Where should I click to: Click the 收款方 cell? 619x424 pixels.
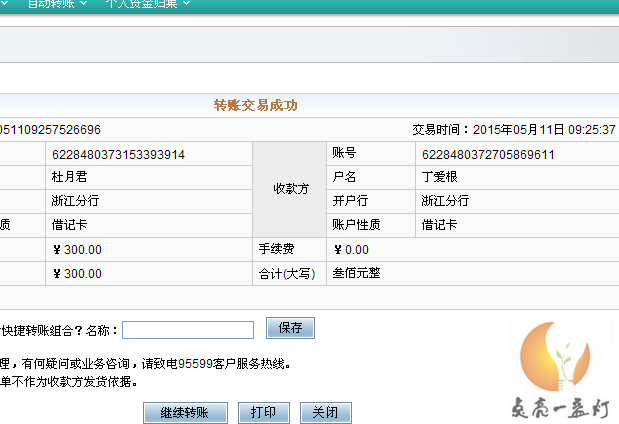point(291,189)
